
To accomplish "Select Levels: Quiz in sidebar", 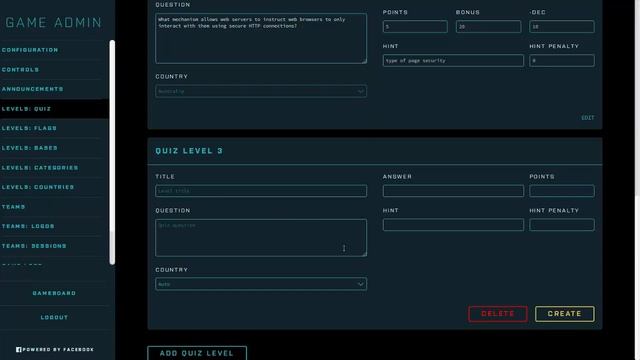I will 26,109.
